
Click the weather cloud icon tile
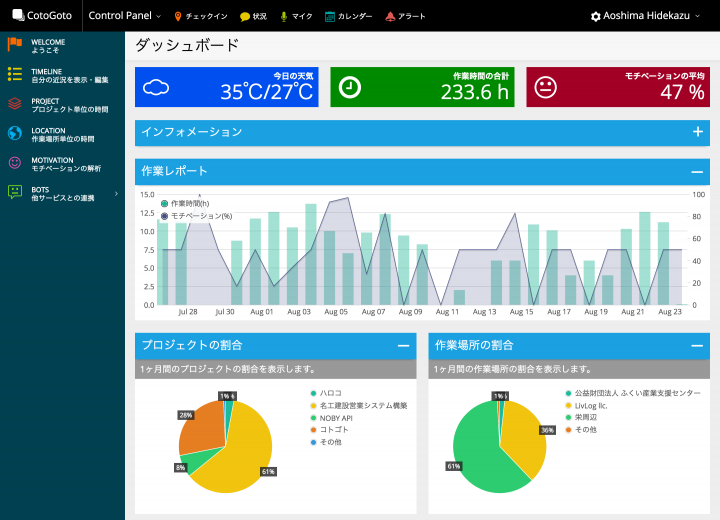tap(156, 88)
